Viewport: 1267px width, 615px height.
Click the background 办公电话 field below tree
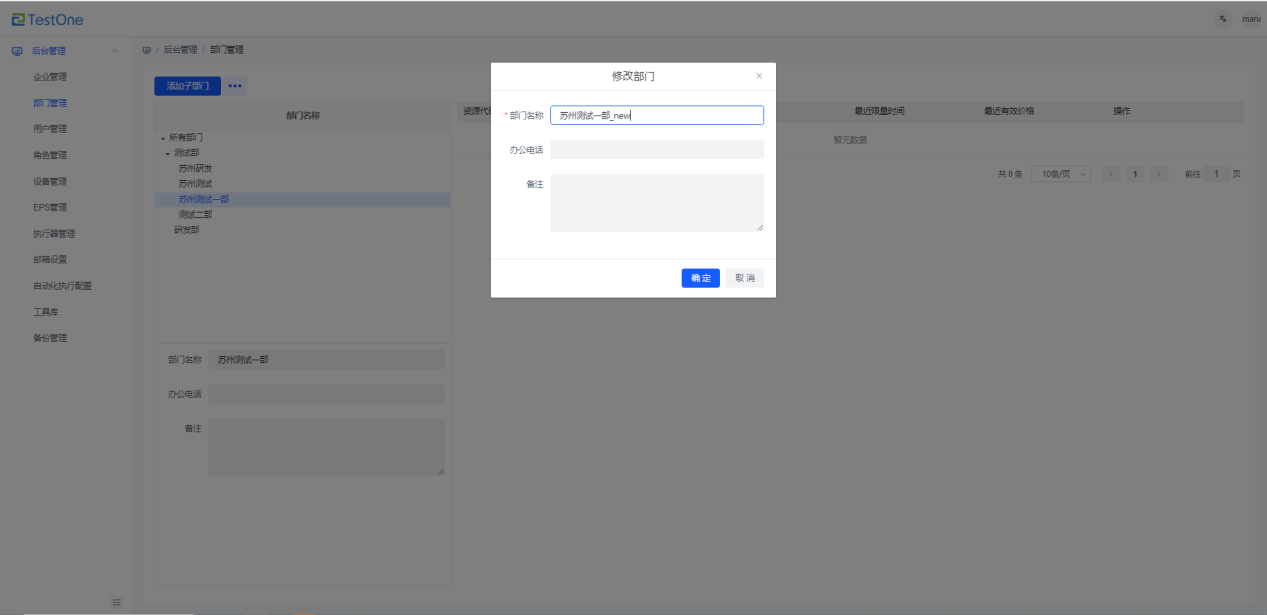[x=326, y=394]
